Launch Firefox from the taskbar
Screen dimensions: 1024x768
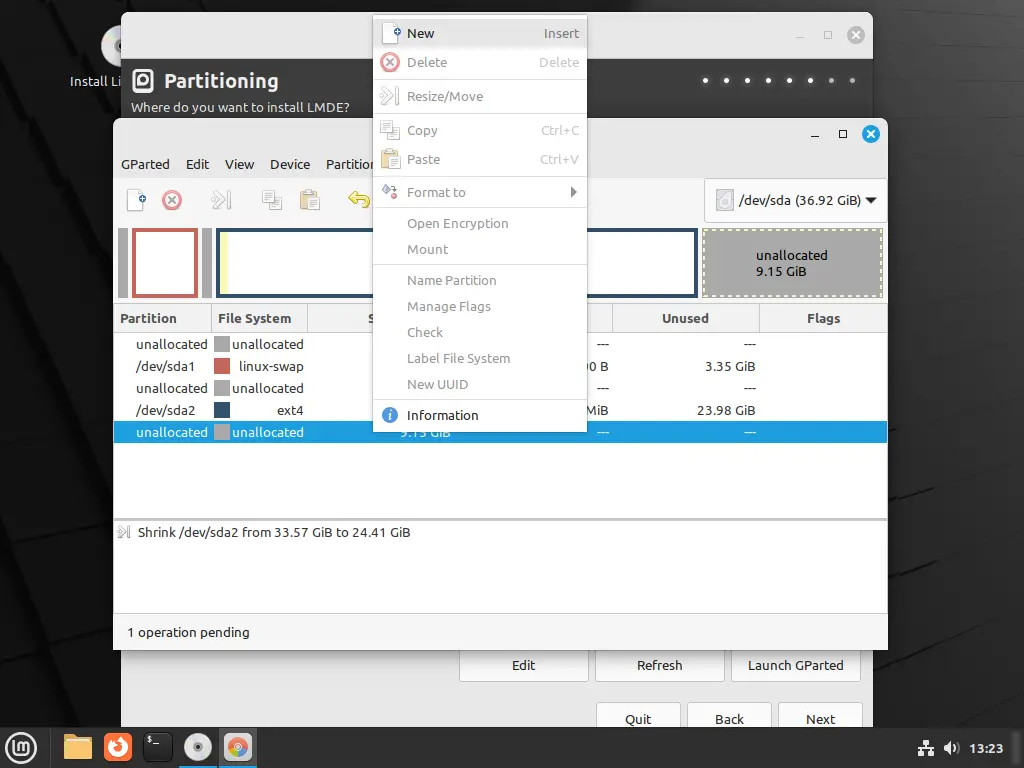pos(118,747)
